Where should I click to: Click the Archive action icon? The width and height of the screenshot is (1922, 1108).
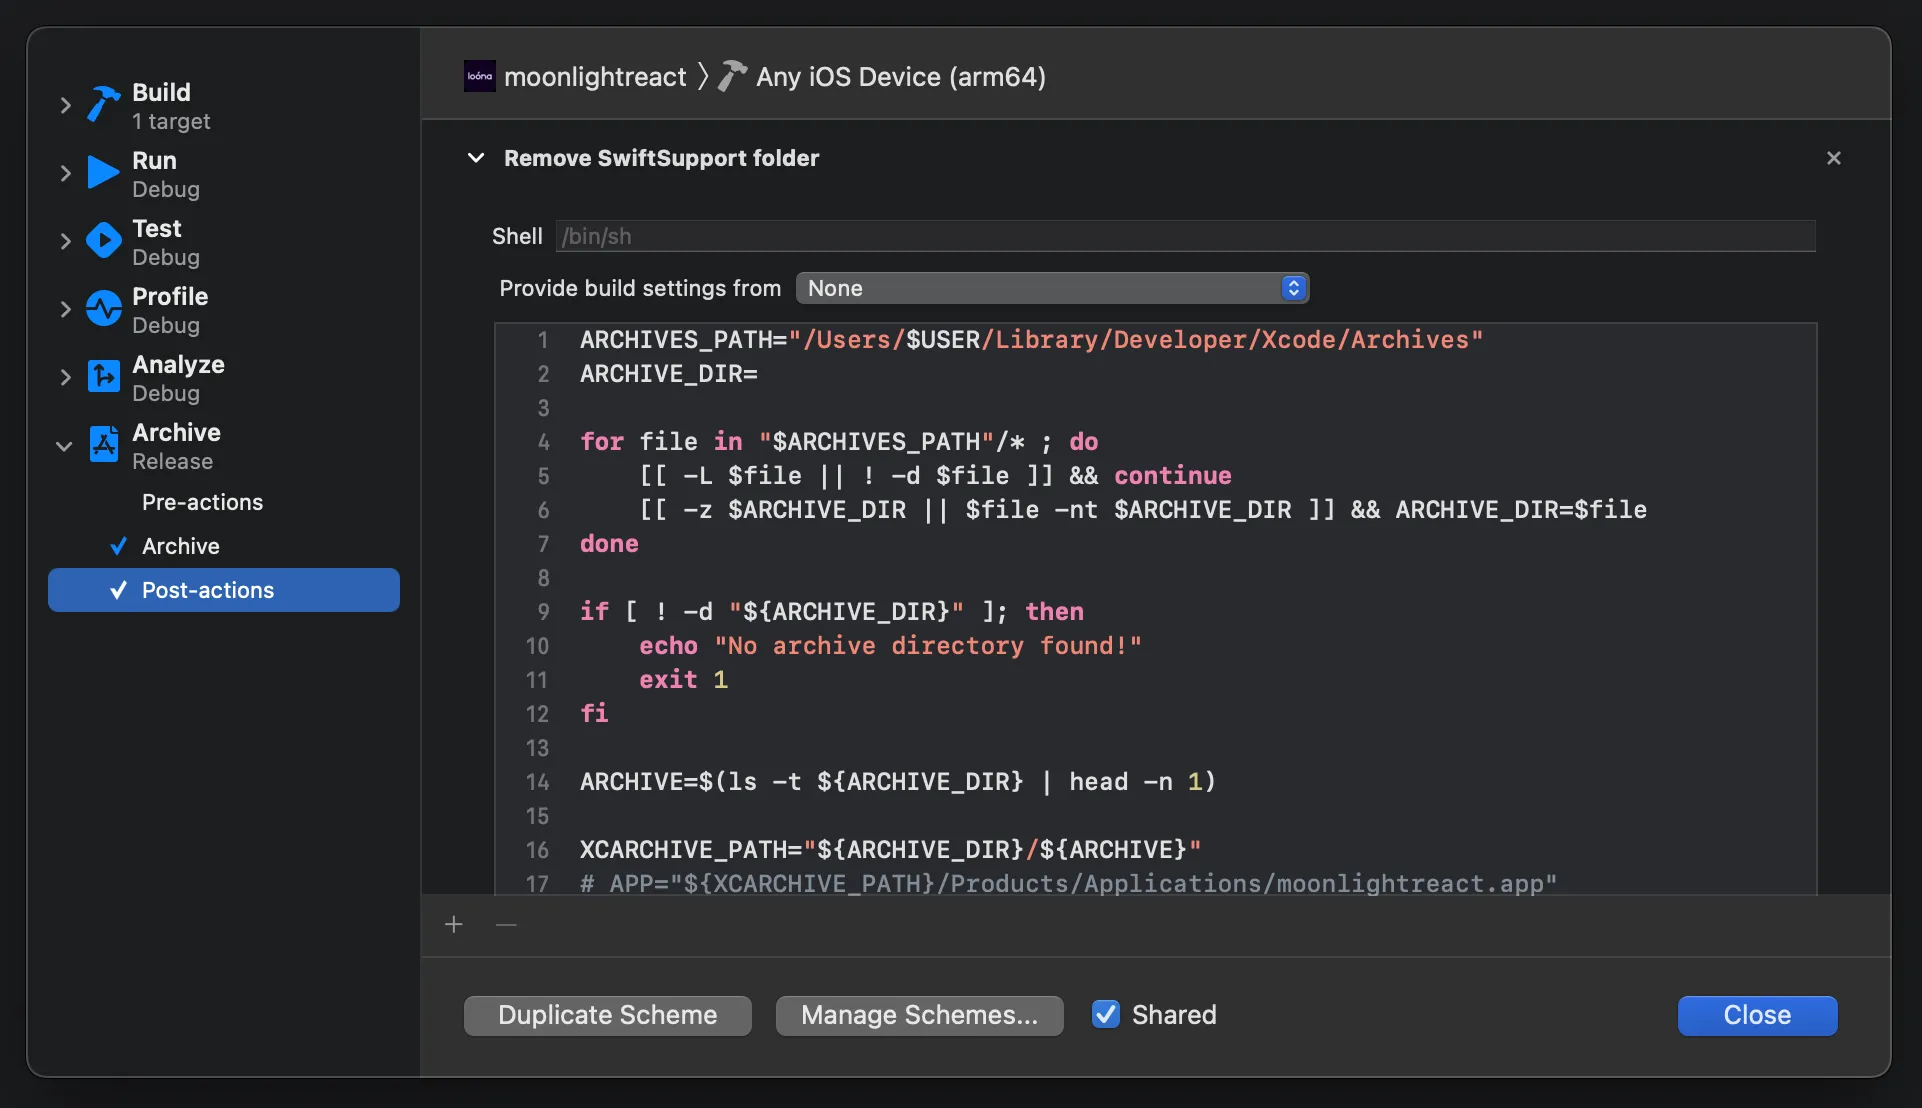click(x=103, y=445)
